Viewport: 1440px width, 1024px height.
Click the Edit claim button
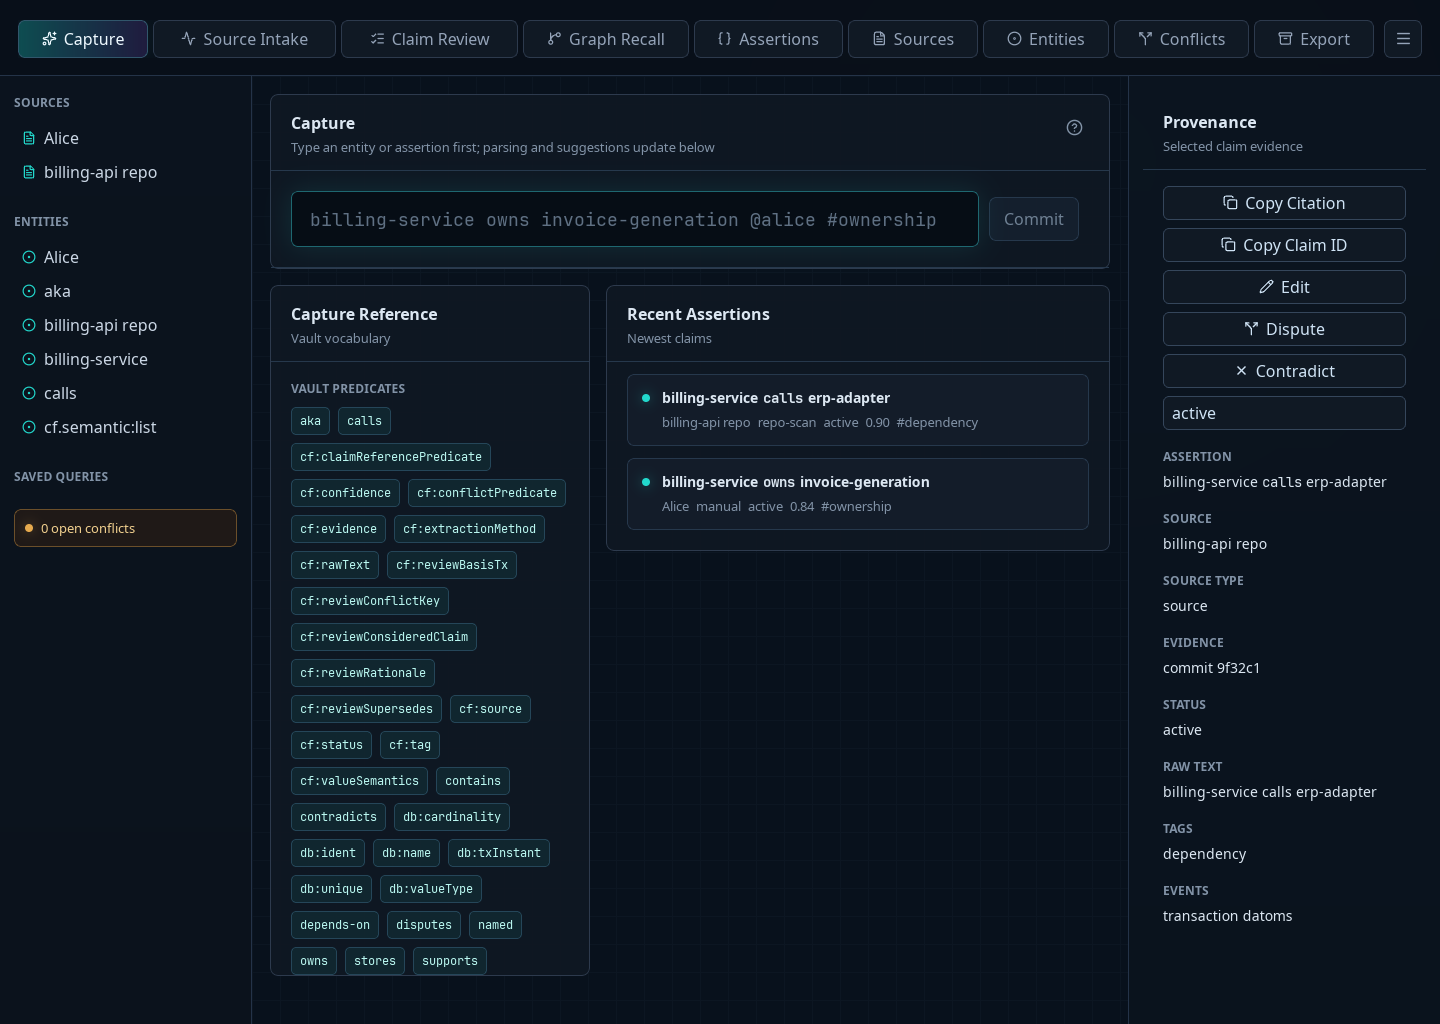pyautogui.click(x=1284, y=287)
